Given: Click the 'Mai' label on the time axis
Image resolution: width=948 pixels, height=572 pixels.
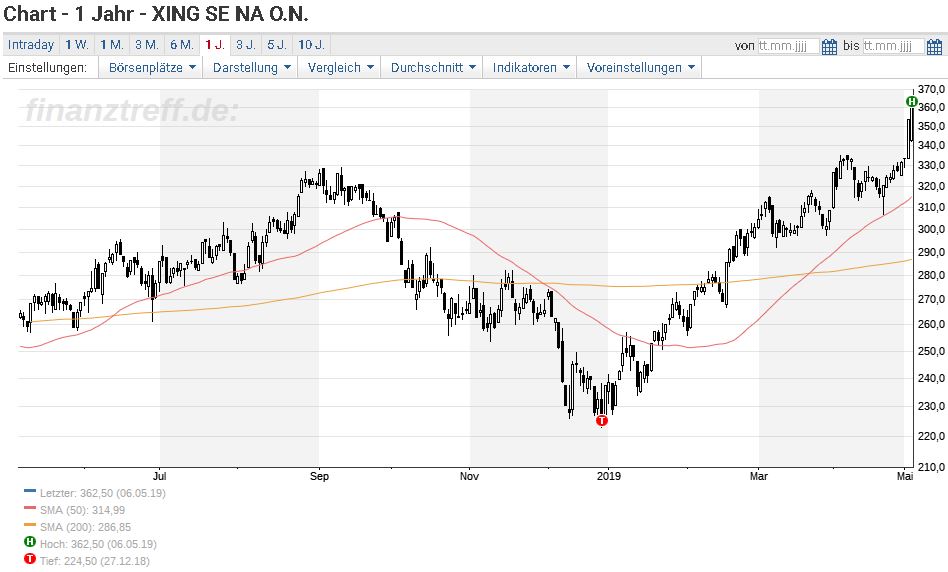Looking at the screenshot, I should pyautogui.click(x=905, y=476).
